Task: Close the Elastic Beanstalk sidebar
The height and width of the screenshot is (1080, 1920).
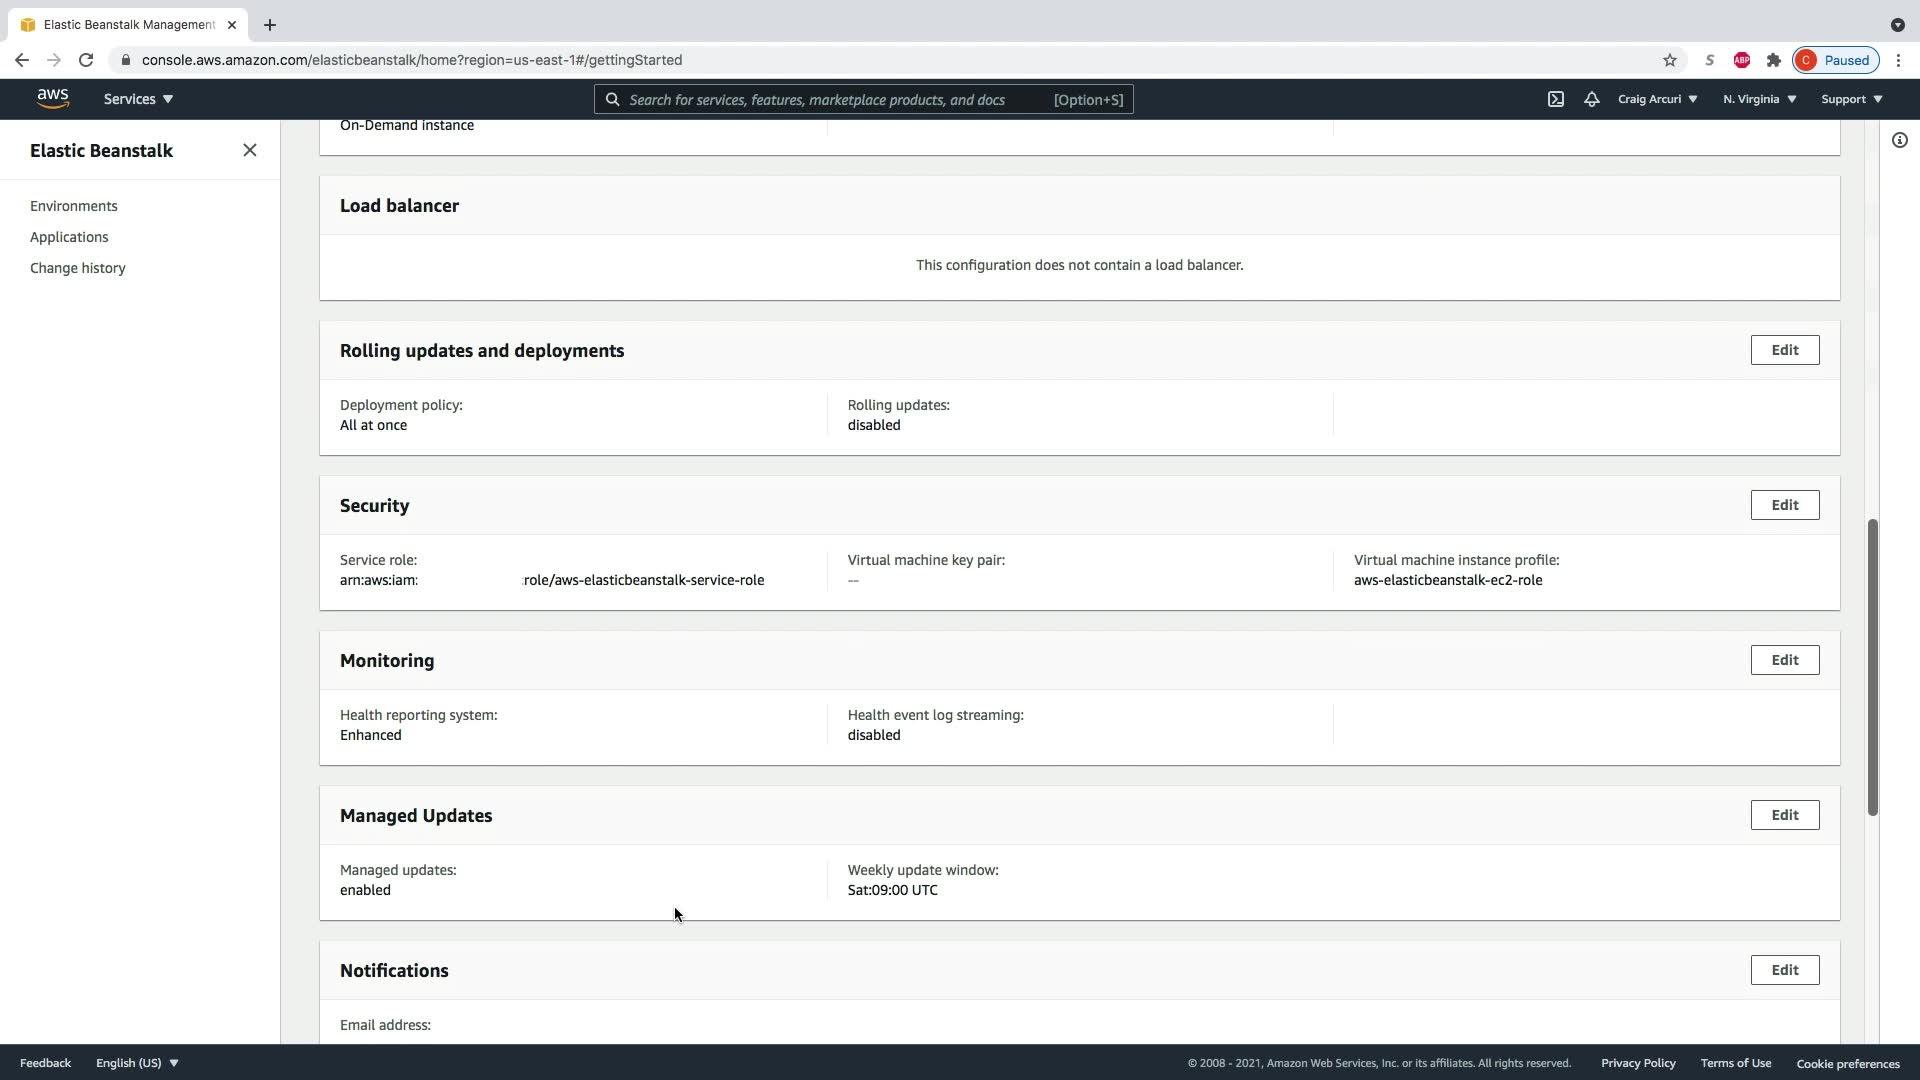Action: coord(249,150)
